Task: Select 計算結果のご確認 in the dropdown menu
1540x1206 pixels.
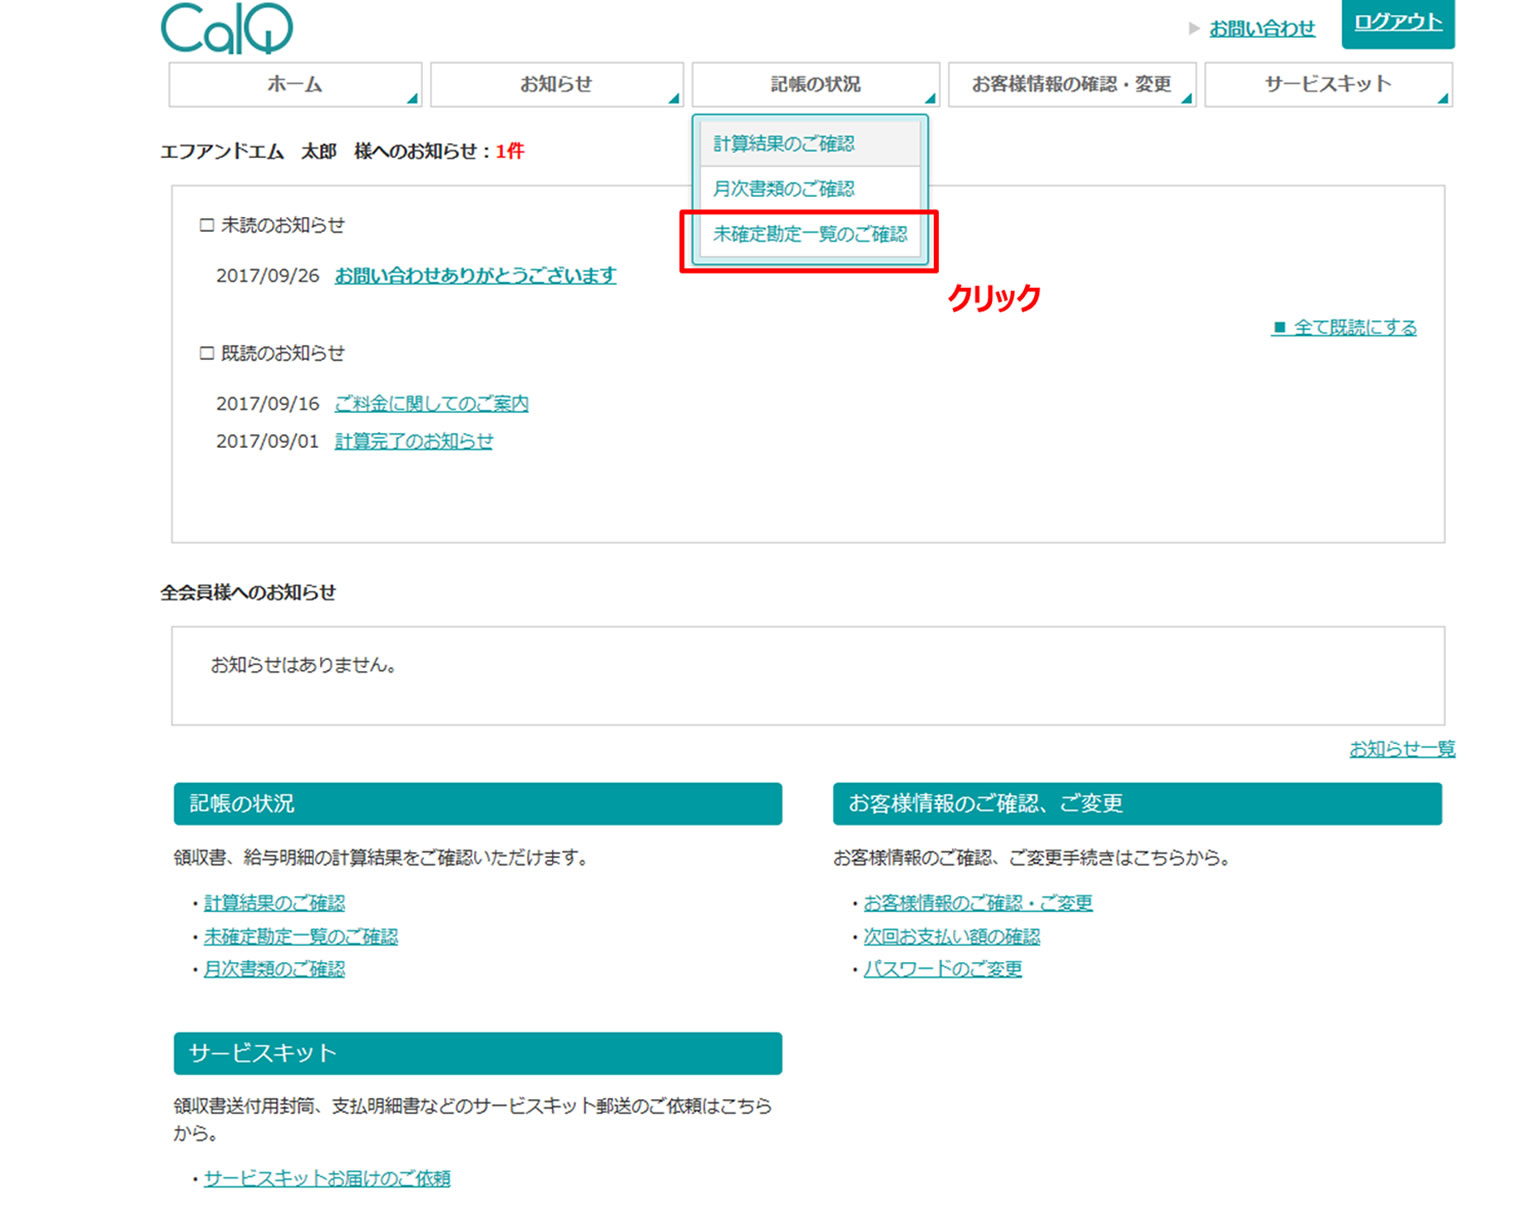Action: click(x=809, y=144)
